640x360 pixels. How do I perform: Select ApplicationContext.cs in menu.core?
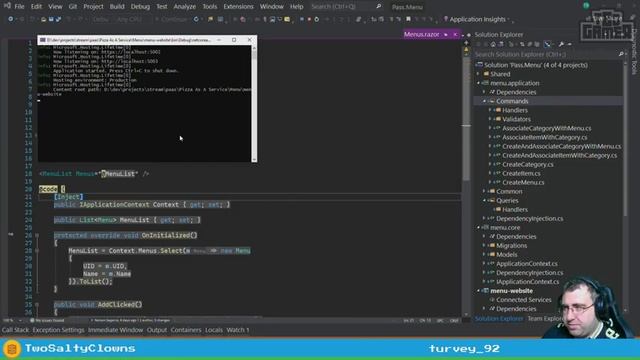coord(527,263)
